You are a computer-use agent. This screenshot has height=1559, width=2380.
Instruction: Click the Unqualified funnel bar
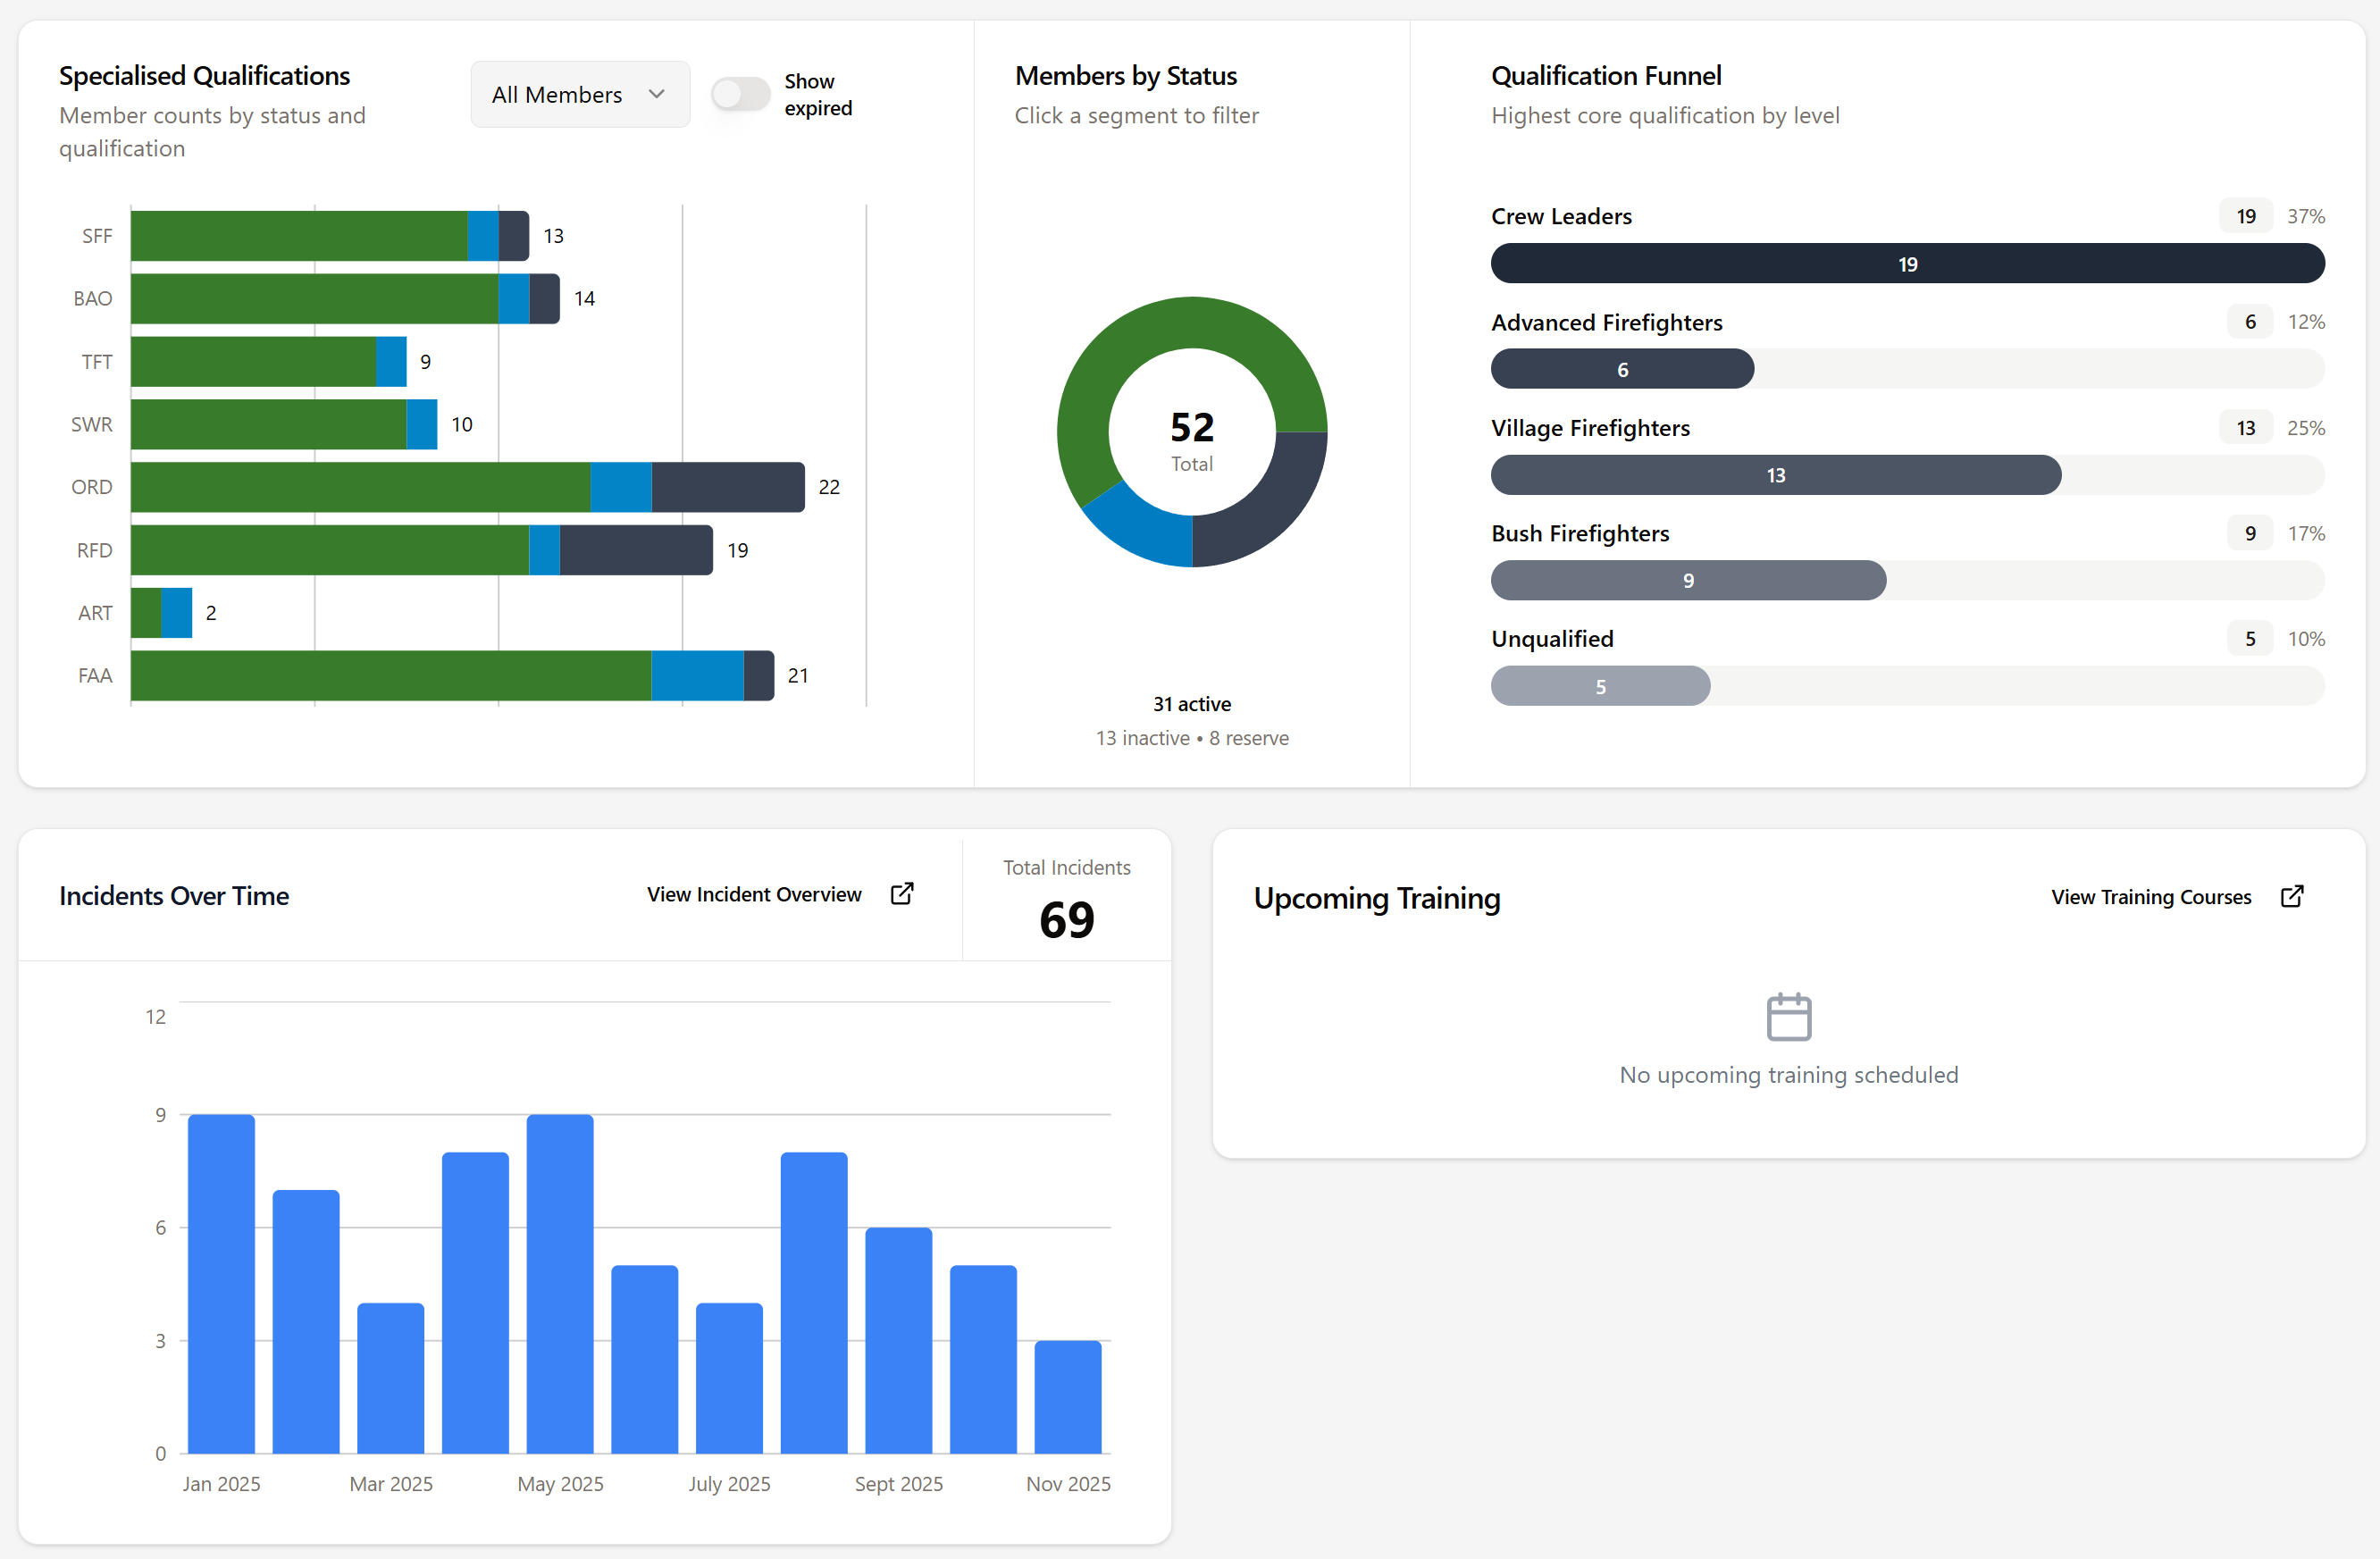pyautogui.click(x=1599, y=686)
